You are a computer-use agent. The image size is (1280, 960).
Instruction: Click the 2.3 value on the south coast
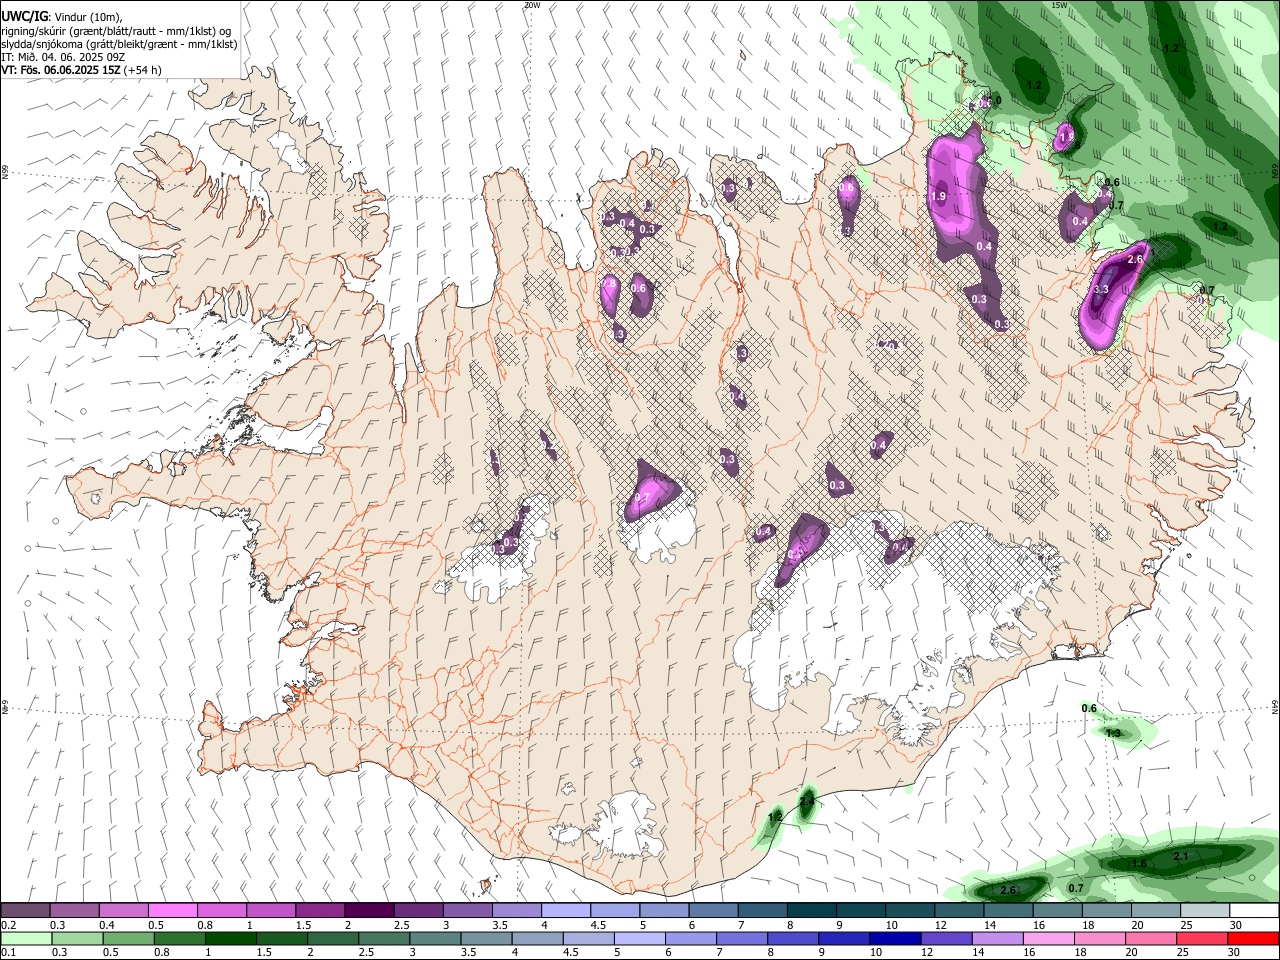[x=806, y=801]
